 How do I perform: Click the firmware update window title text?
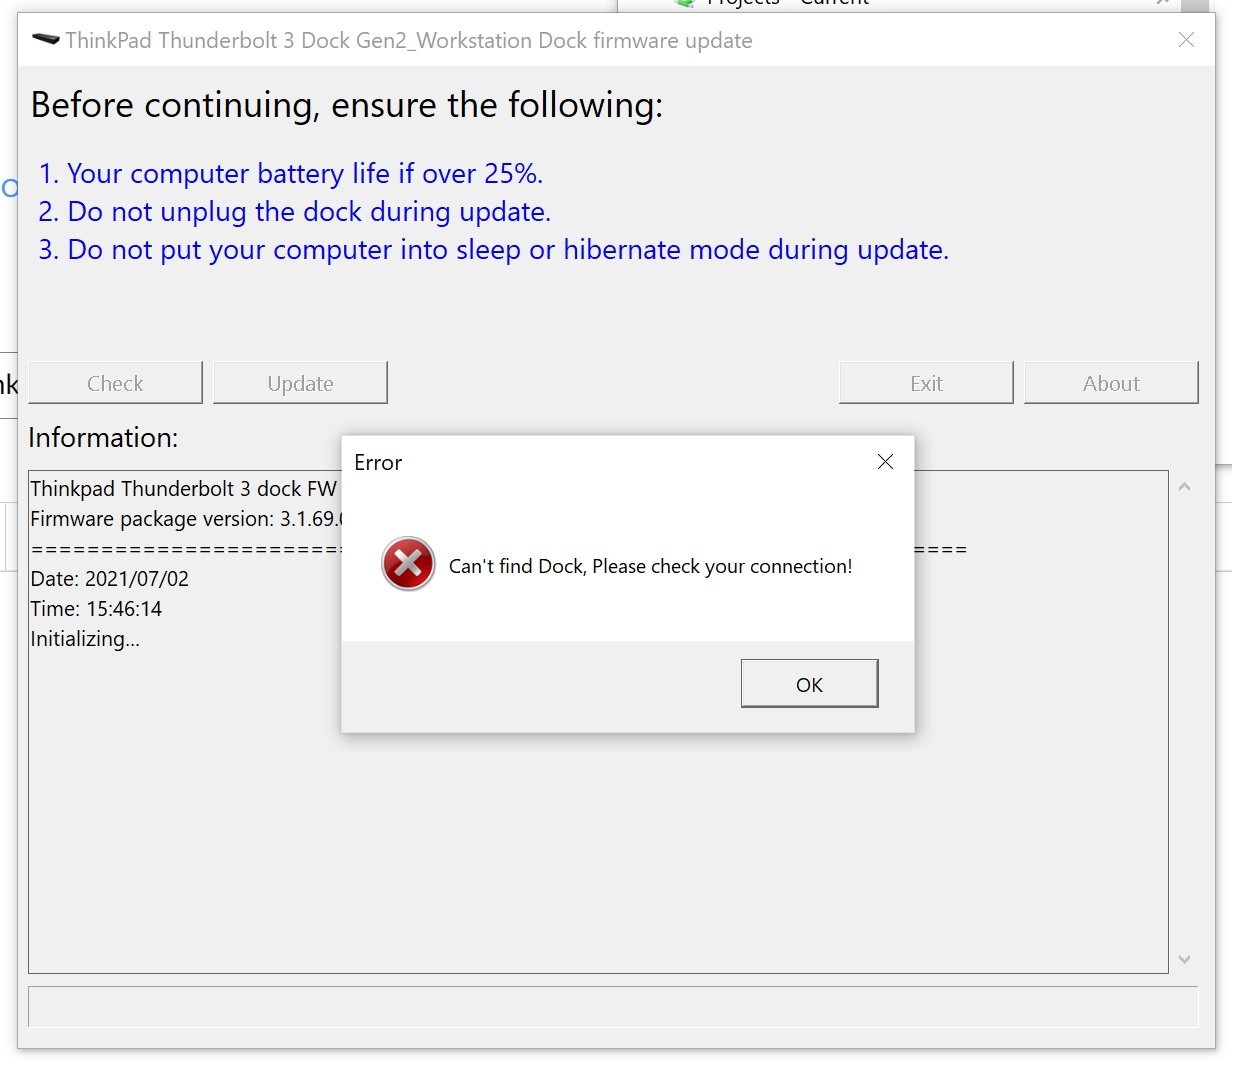(x=409, y=40)
